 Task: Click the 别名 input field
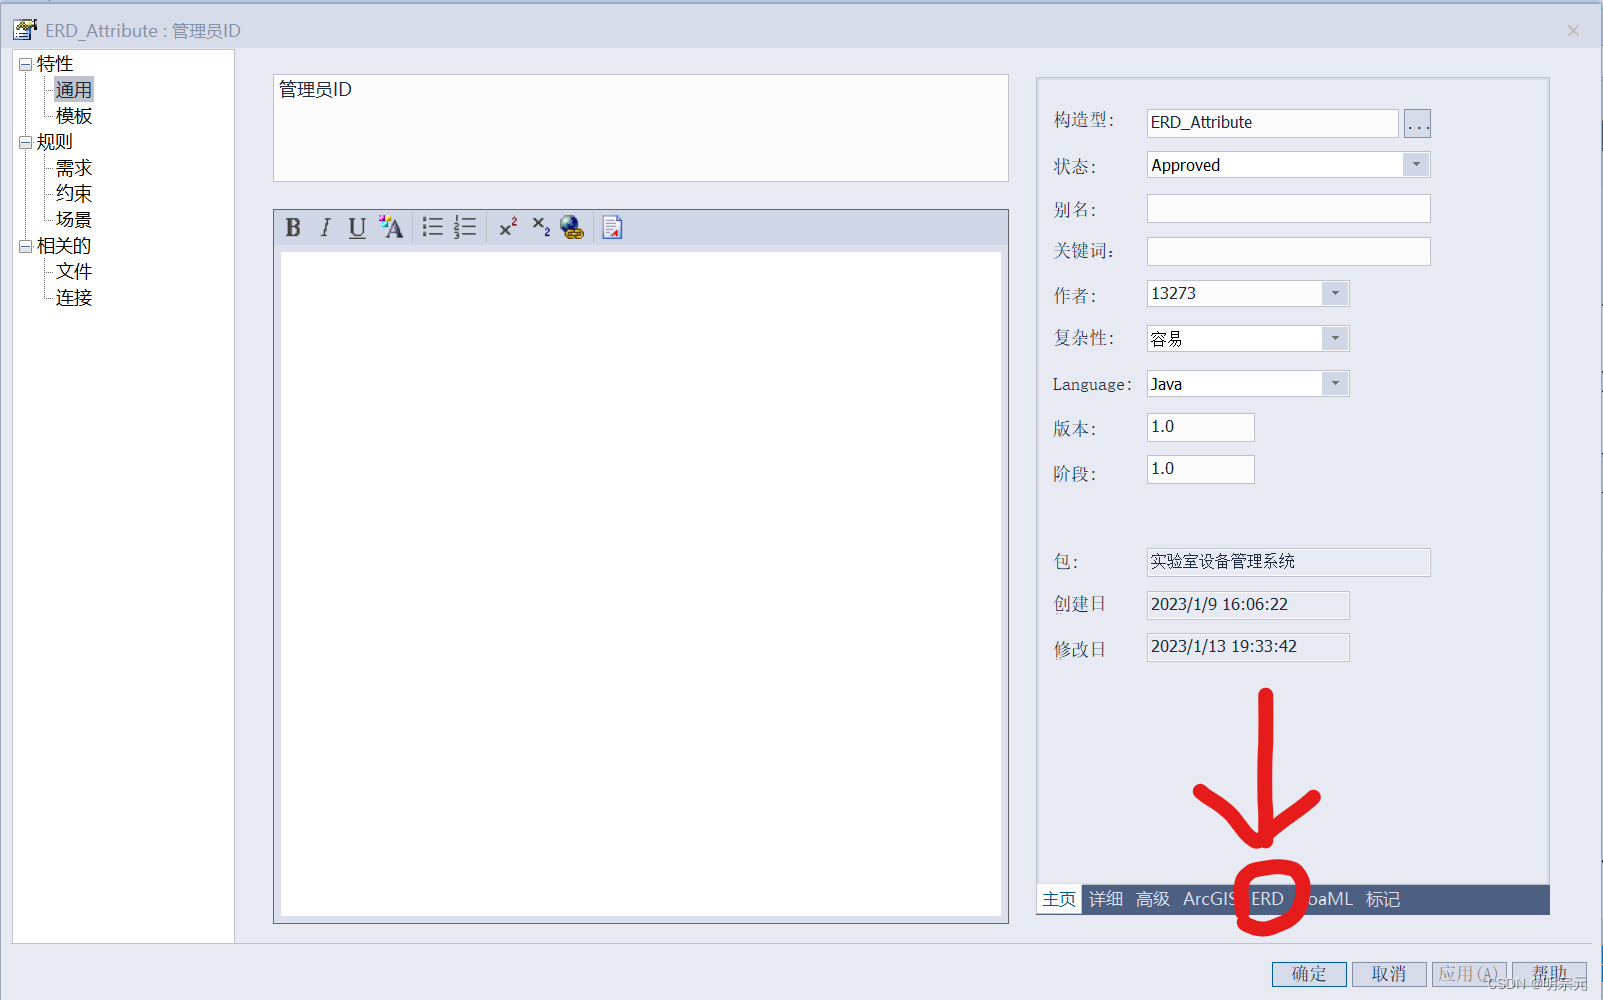point(1288,208)
